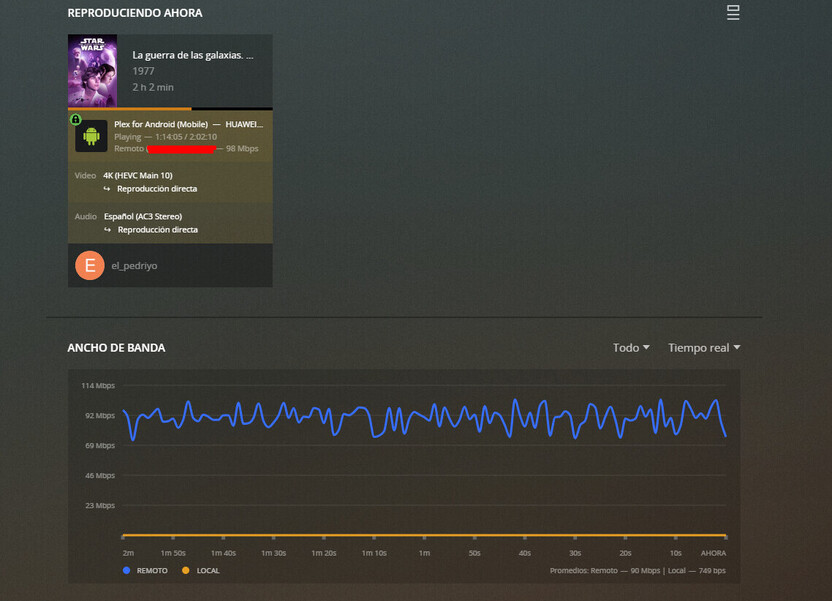Toggle the REMOTO legend blue dot

[126, 570]
